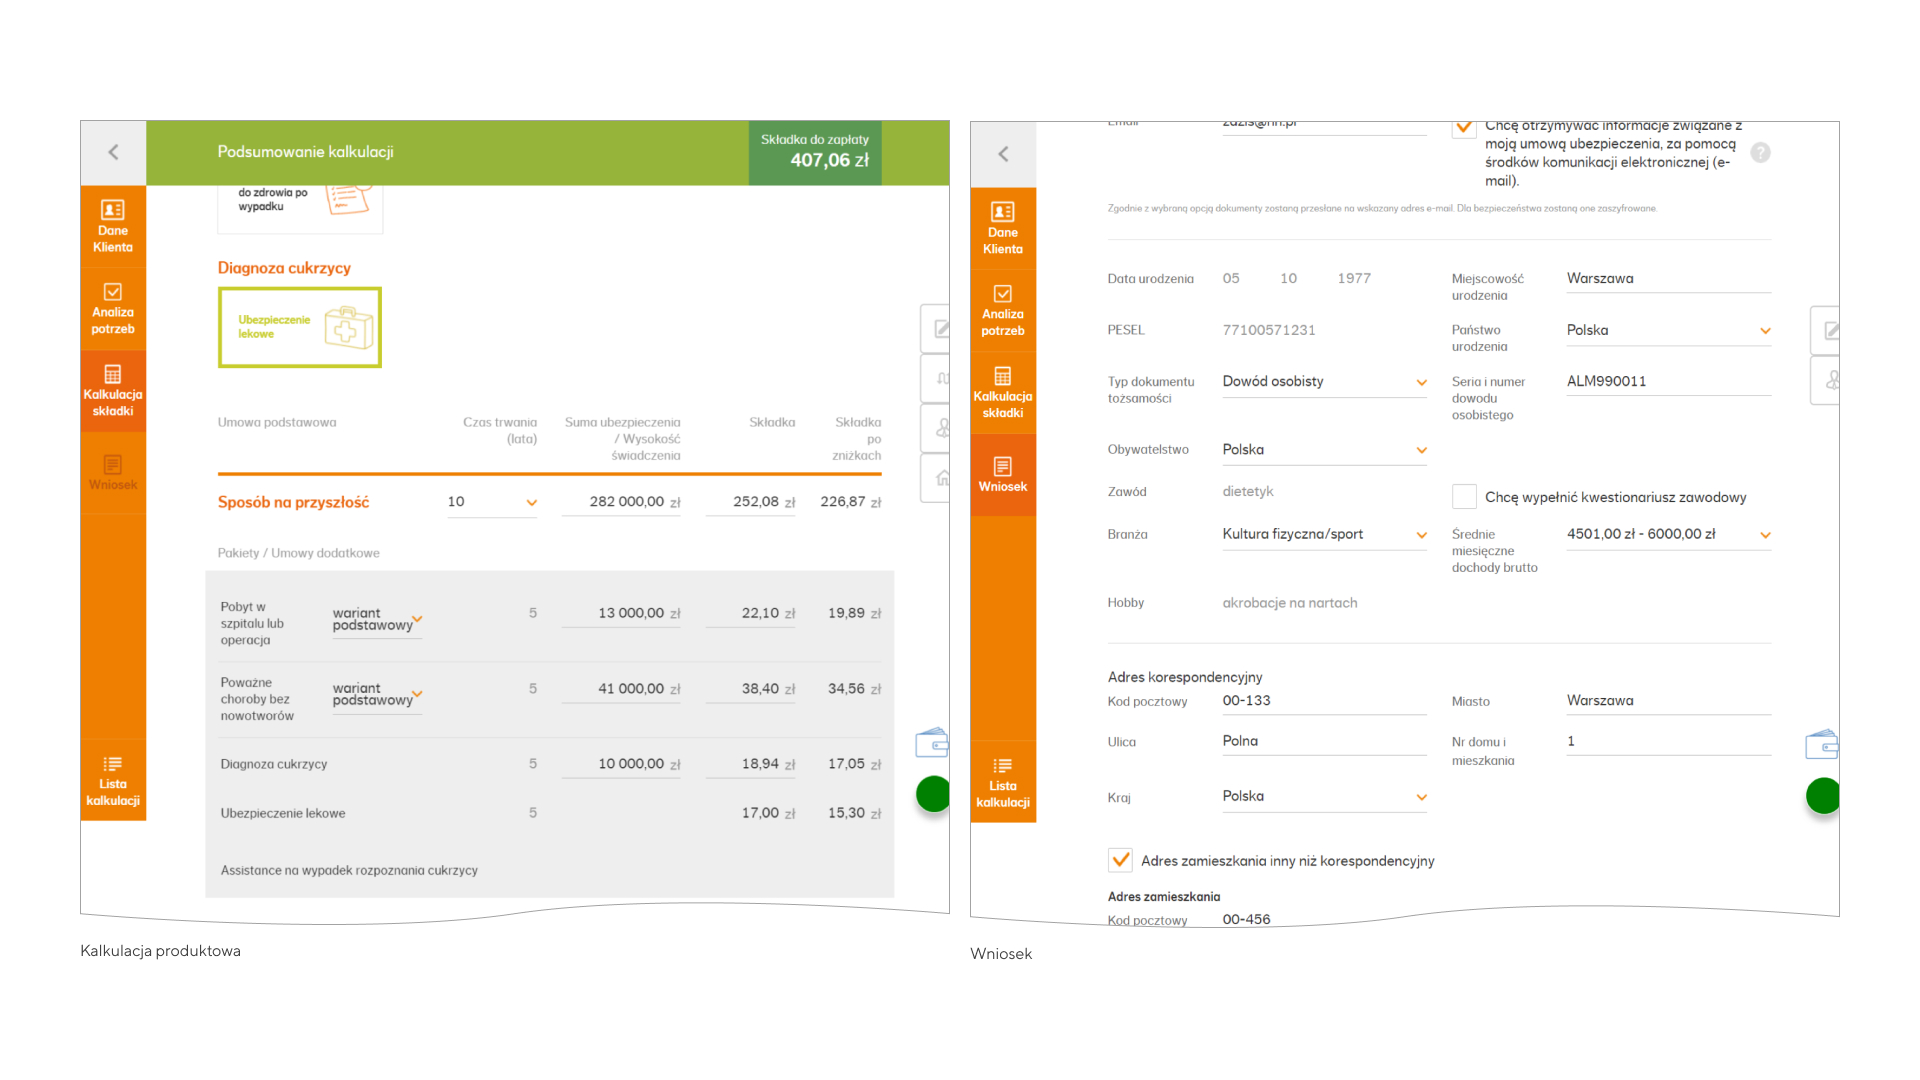Click ID number field ALM990011
Viewport: 1920px width, 1080px height.
[x=1669, y=382]
